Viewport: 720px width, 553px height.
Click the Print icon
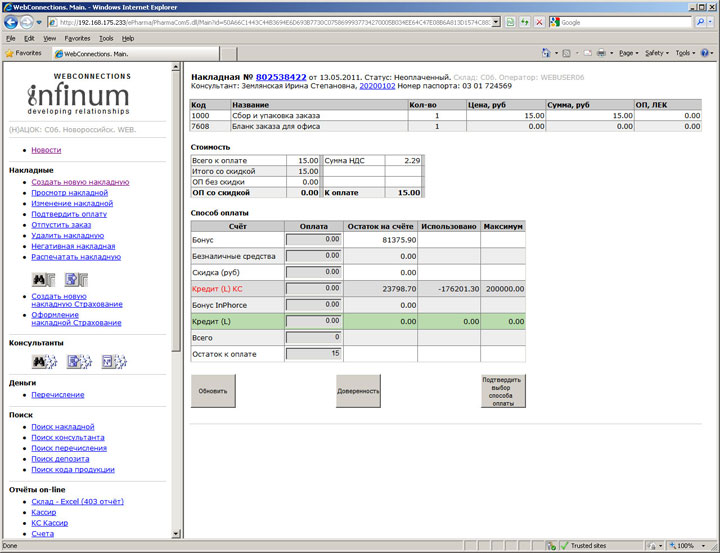pyautogui.click(x=601, y=53)
